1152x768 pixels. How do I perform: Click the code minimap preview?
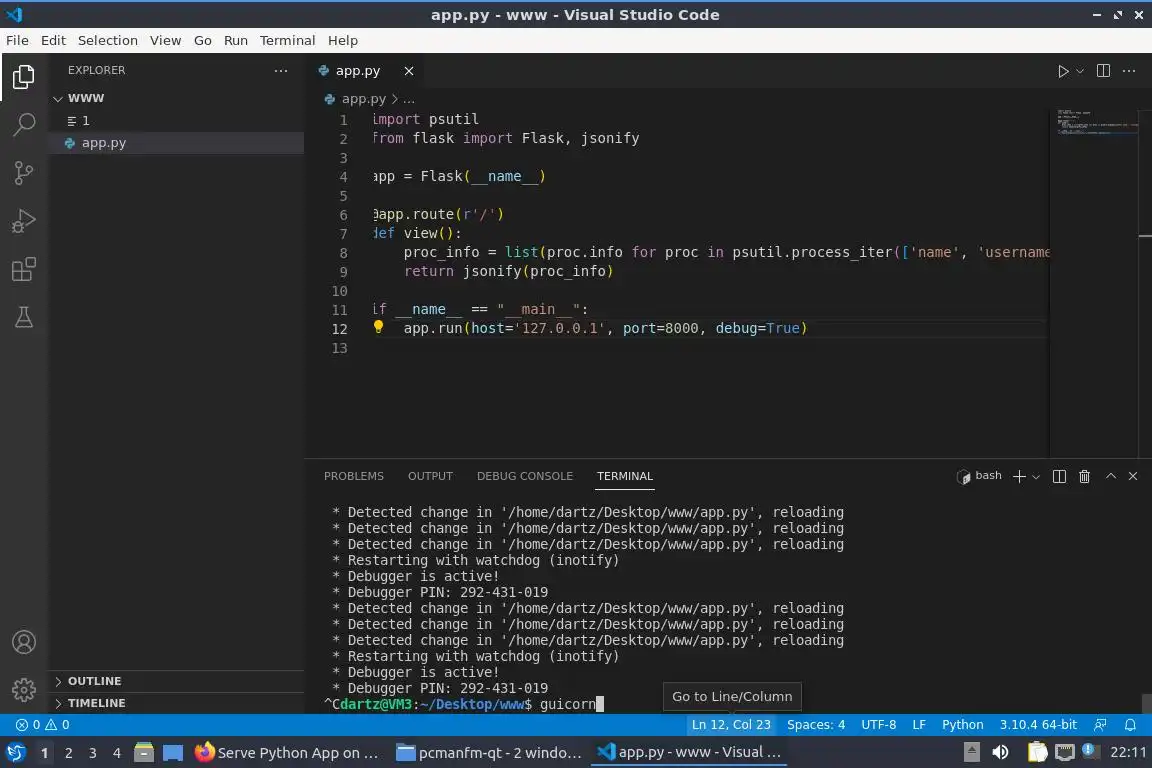[x=1098, y=123]
